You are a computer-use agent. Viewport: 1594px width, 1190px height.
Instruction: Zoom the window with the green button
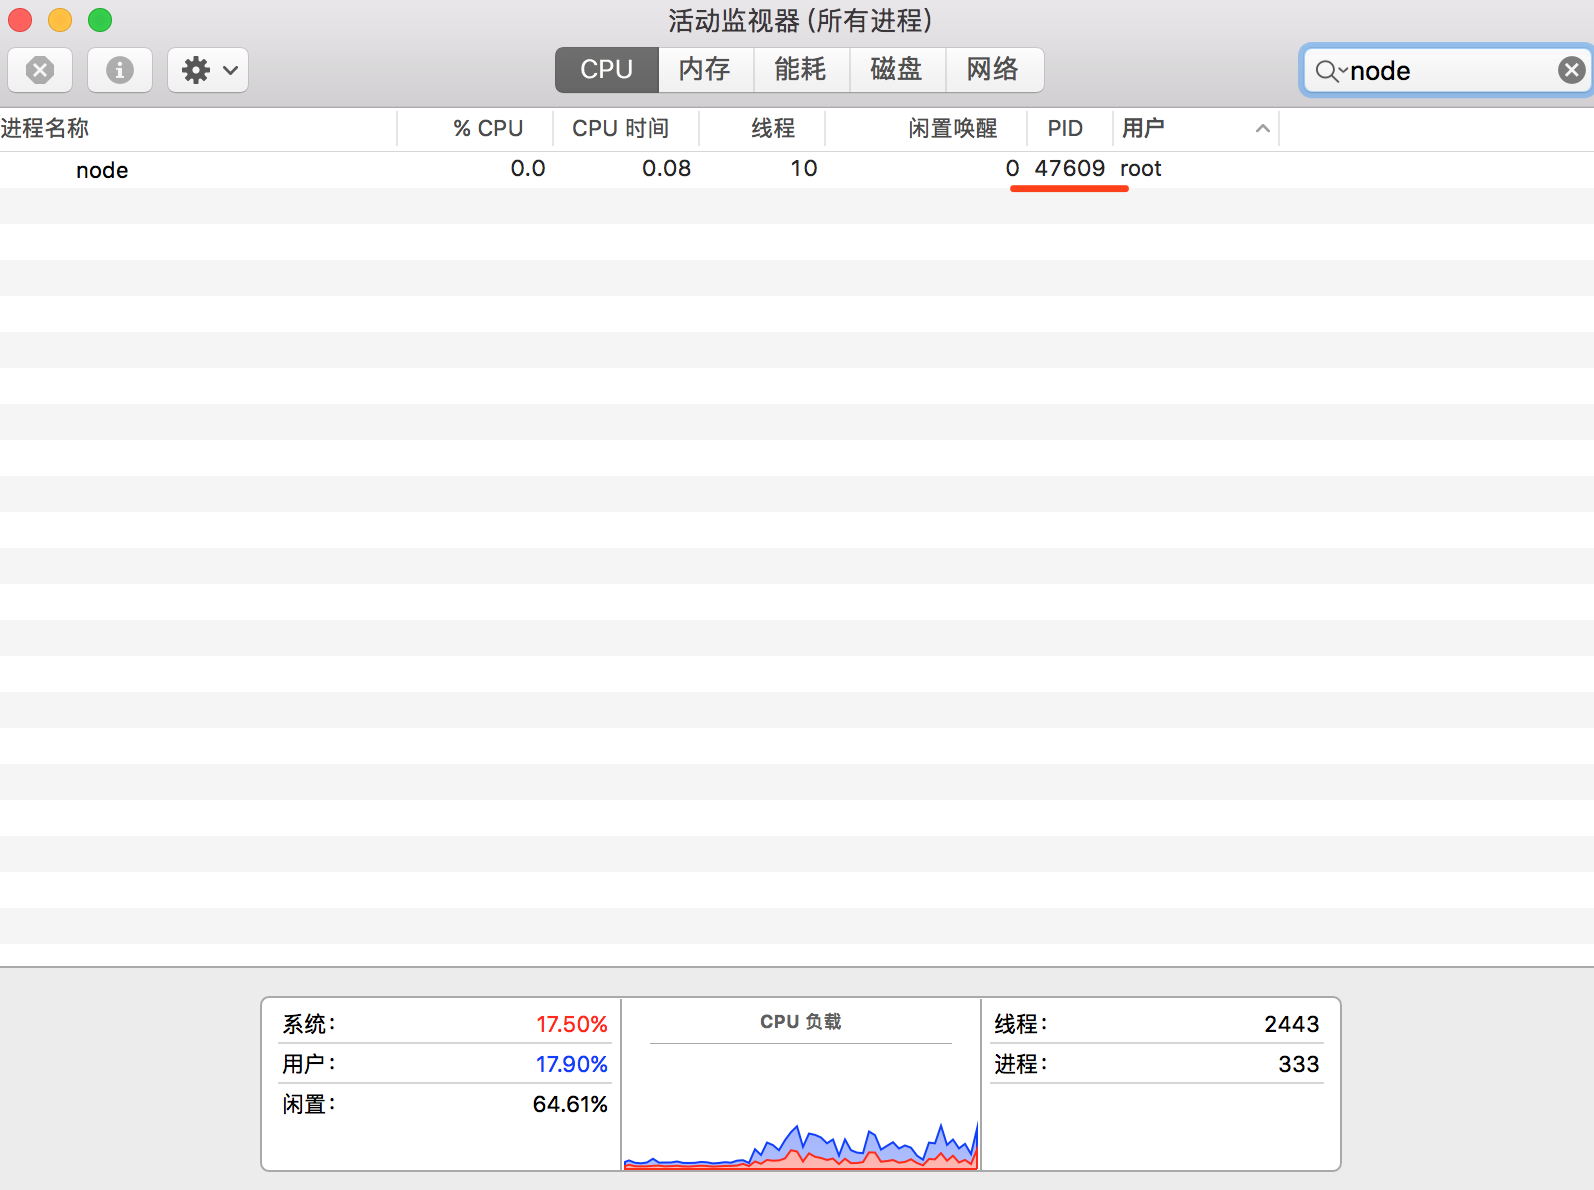tap(100, 20)
